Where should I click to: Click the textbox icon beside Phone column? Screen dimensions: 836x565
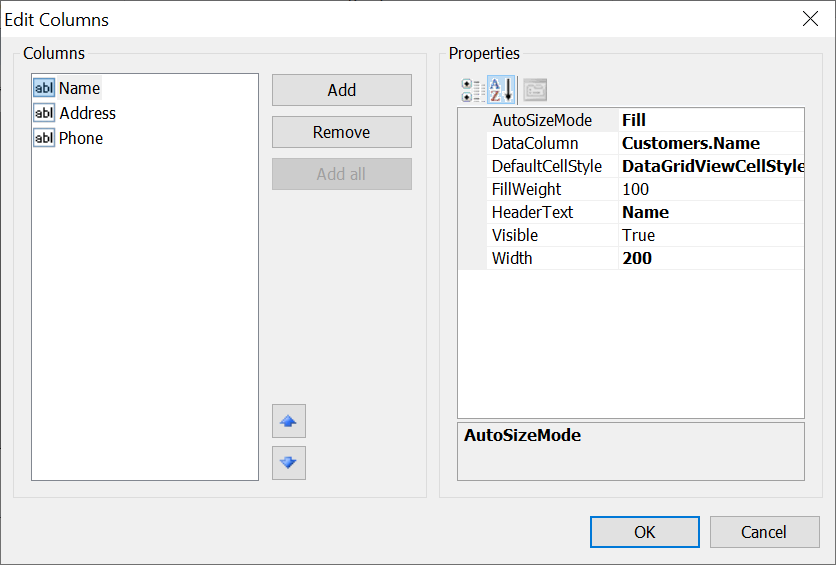click(44, 138)
